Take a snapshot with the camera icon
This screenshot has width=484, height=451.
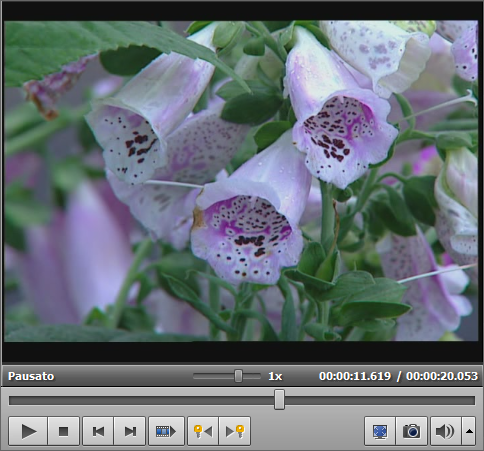(412, 431)
